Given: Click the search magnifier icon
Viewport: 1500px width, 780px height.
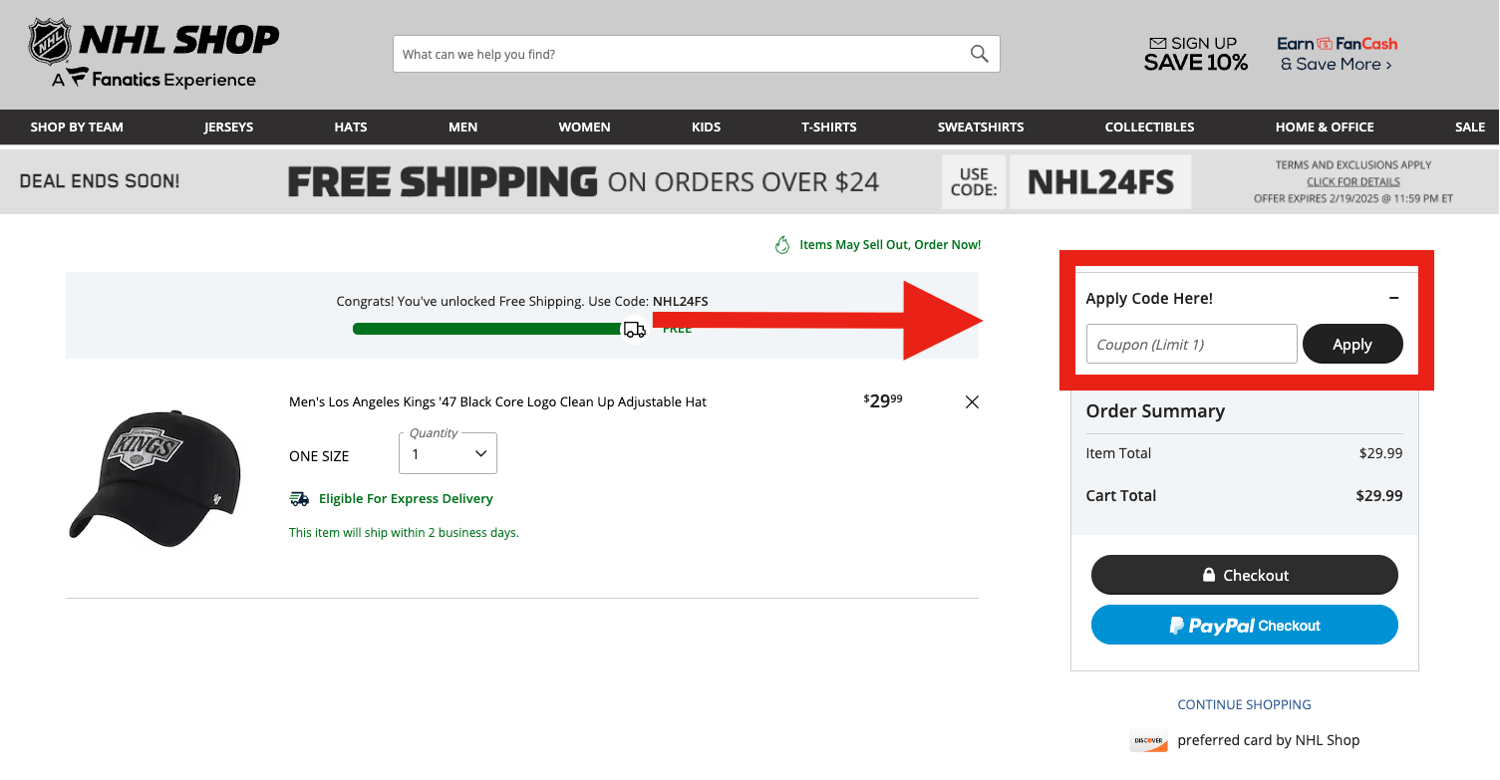Looking at the screenshot, I should 978,54.
